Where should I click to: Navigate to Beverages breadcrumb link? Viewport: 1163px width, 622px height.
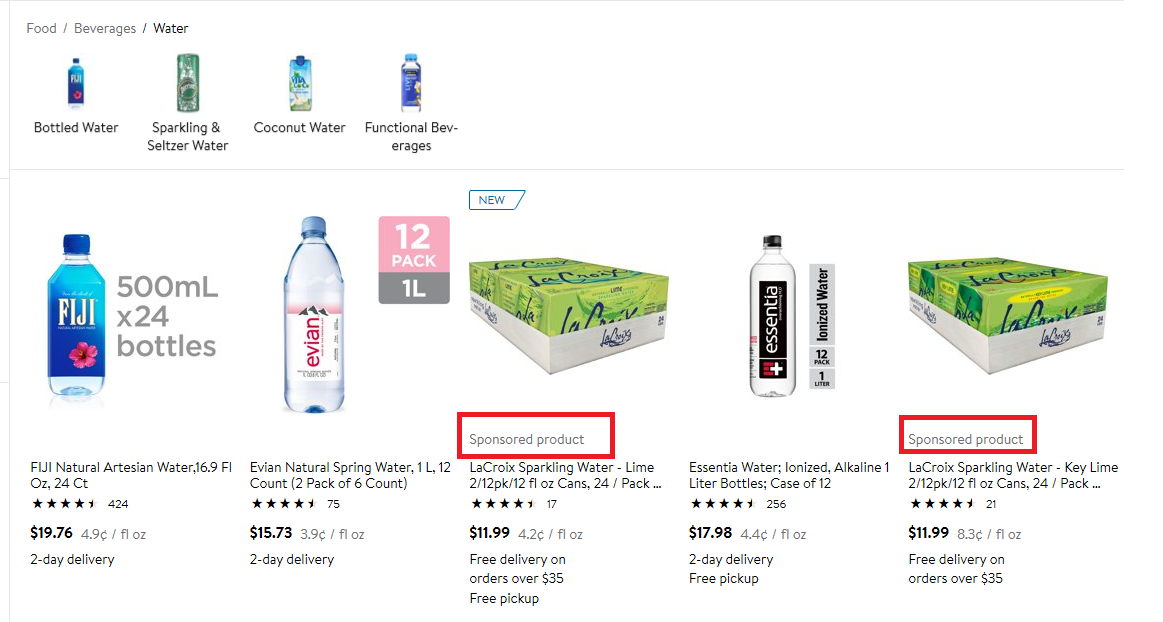tap(104, 28)
